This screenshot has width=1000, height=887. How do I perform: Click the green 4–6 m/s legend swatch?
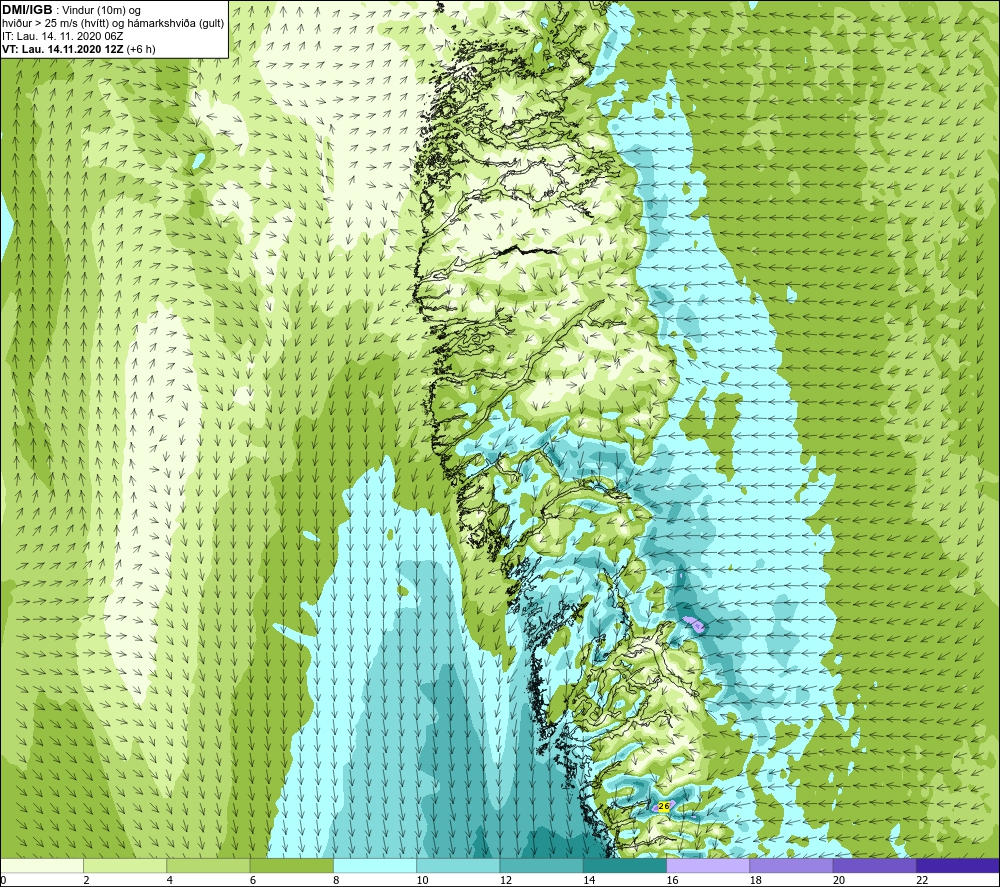208,865
